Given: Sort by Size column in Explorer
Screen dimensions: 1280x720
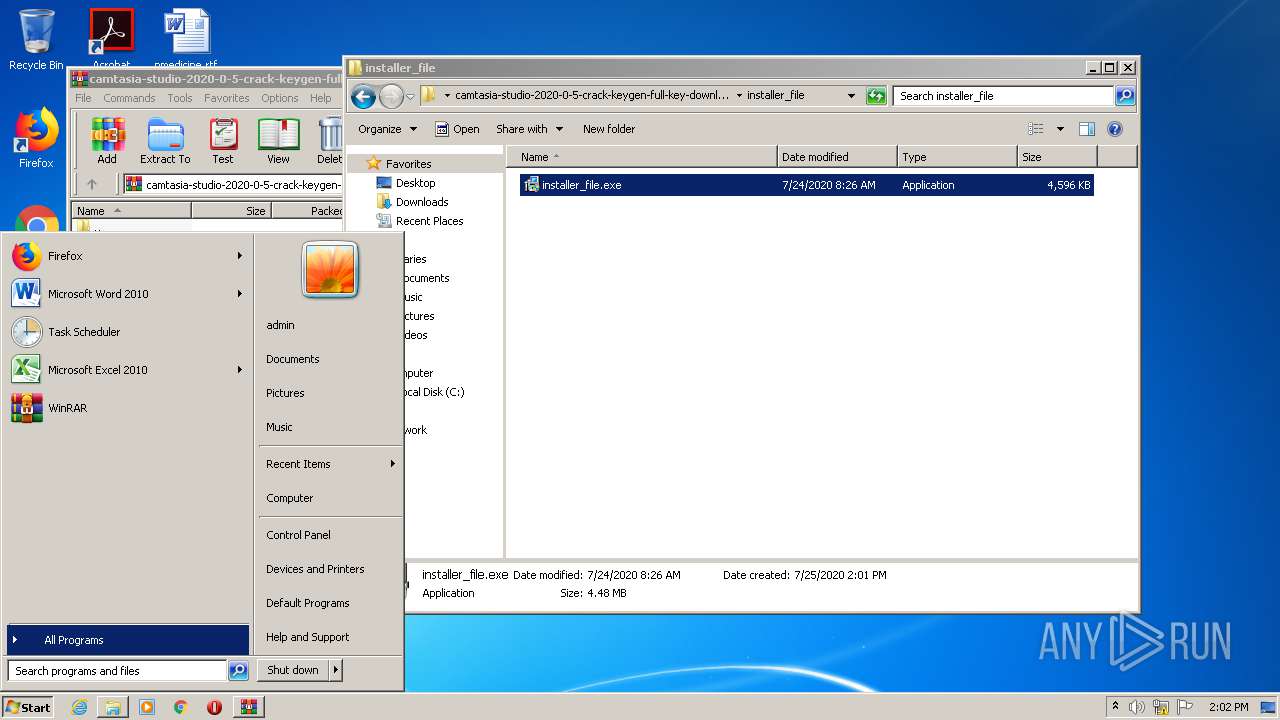Looking at the screenshot, I should 1057,157.
